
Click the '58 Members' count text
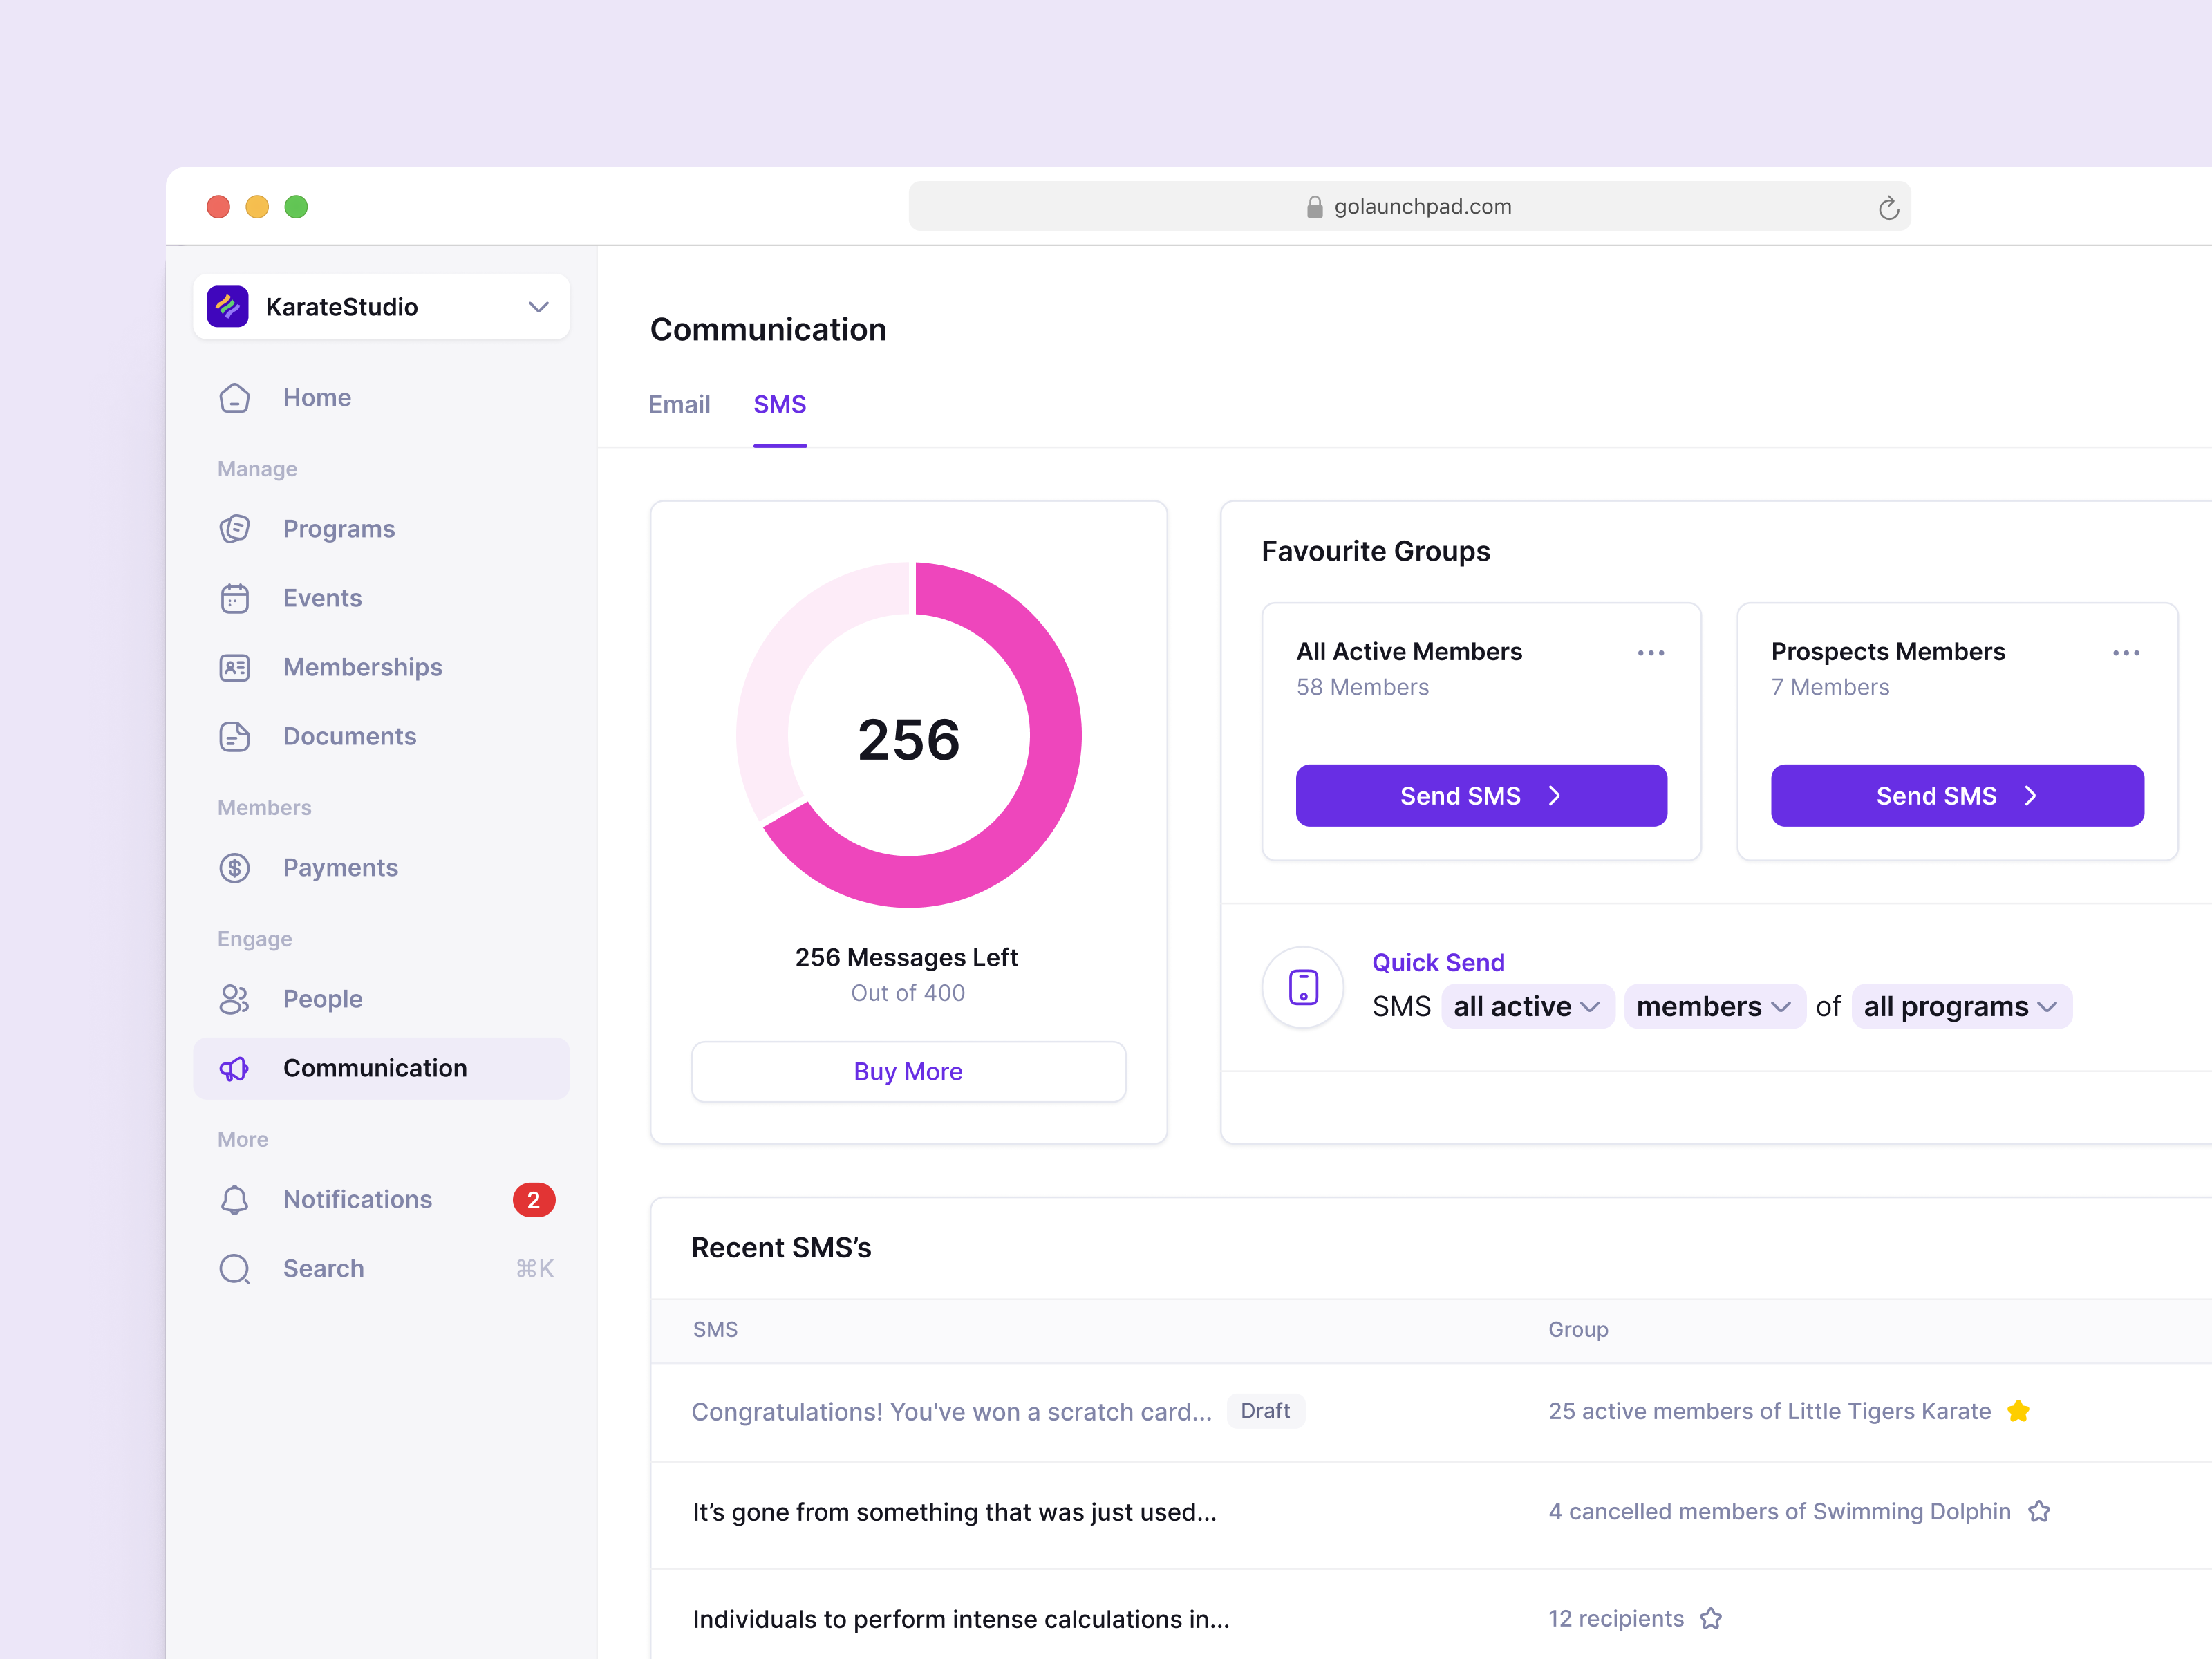pos(1362,687)
